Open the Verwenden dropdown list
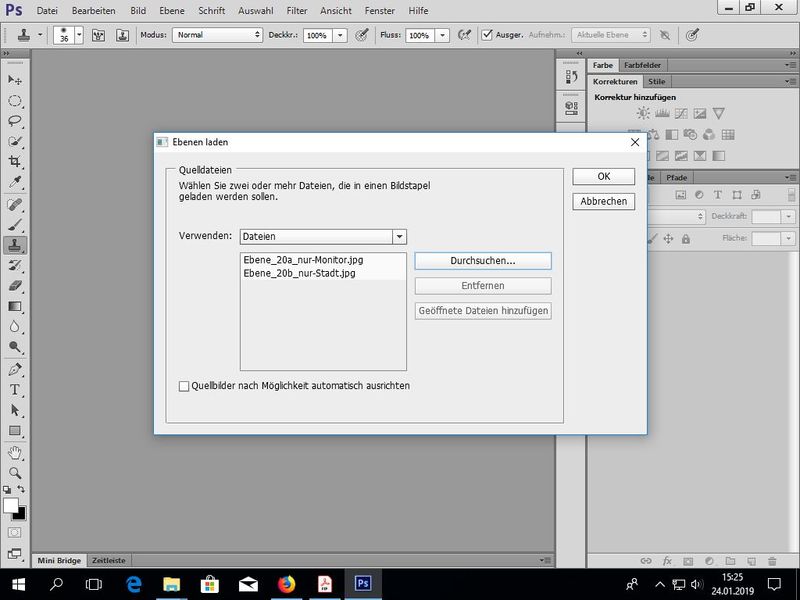 [399, 237]
